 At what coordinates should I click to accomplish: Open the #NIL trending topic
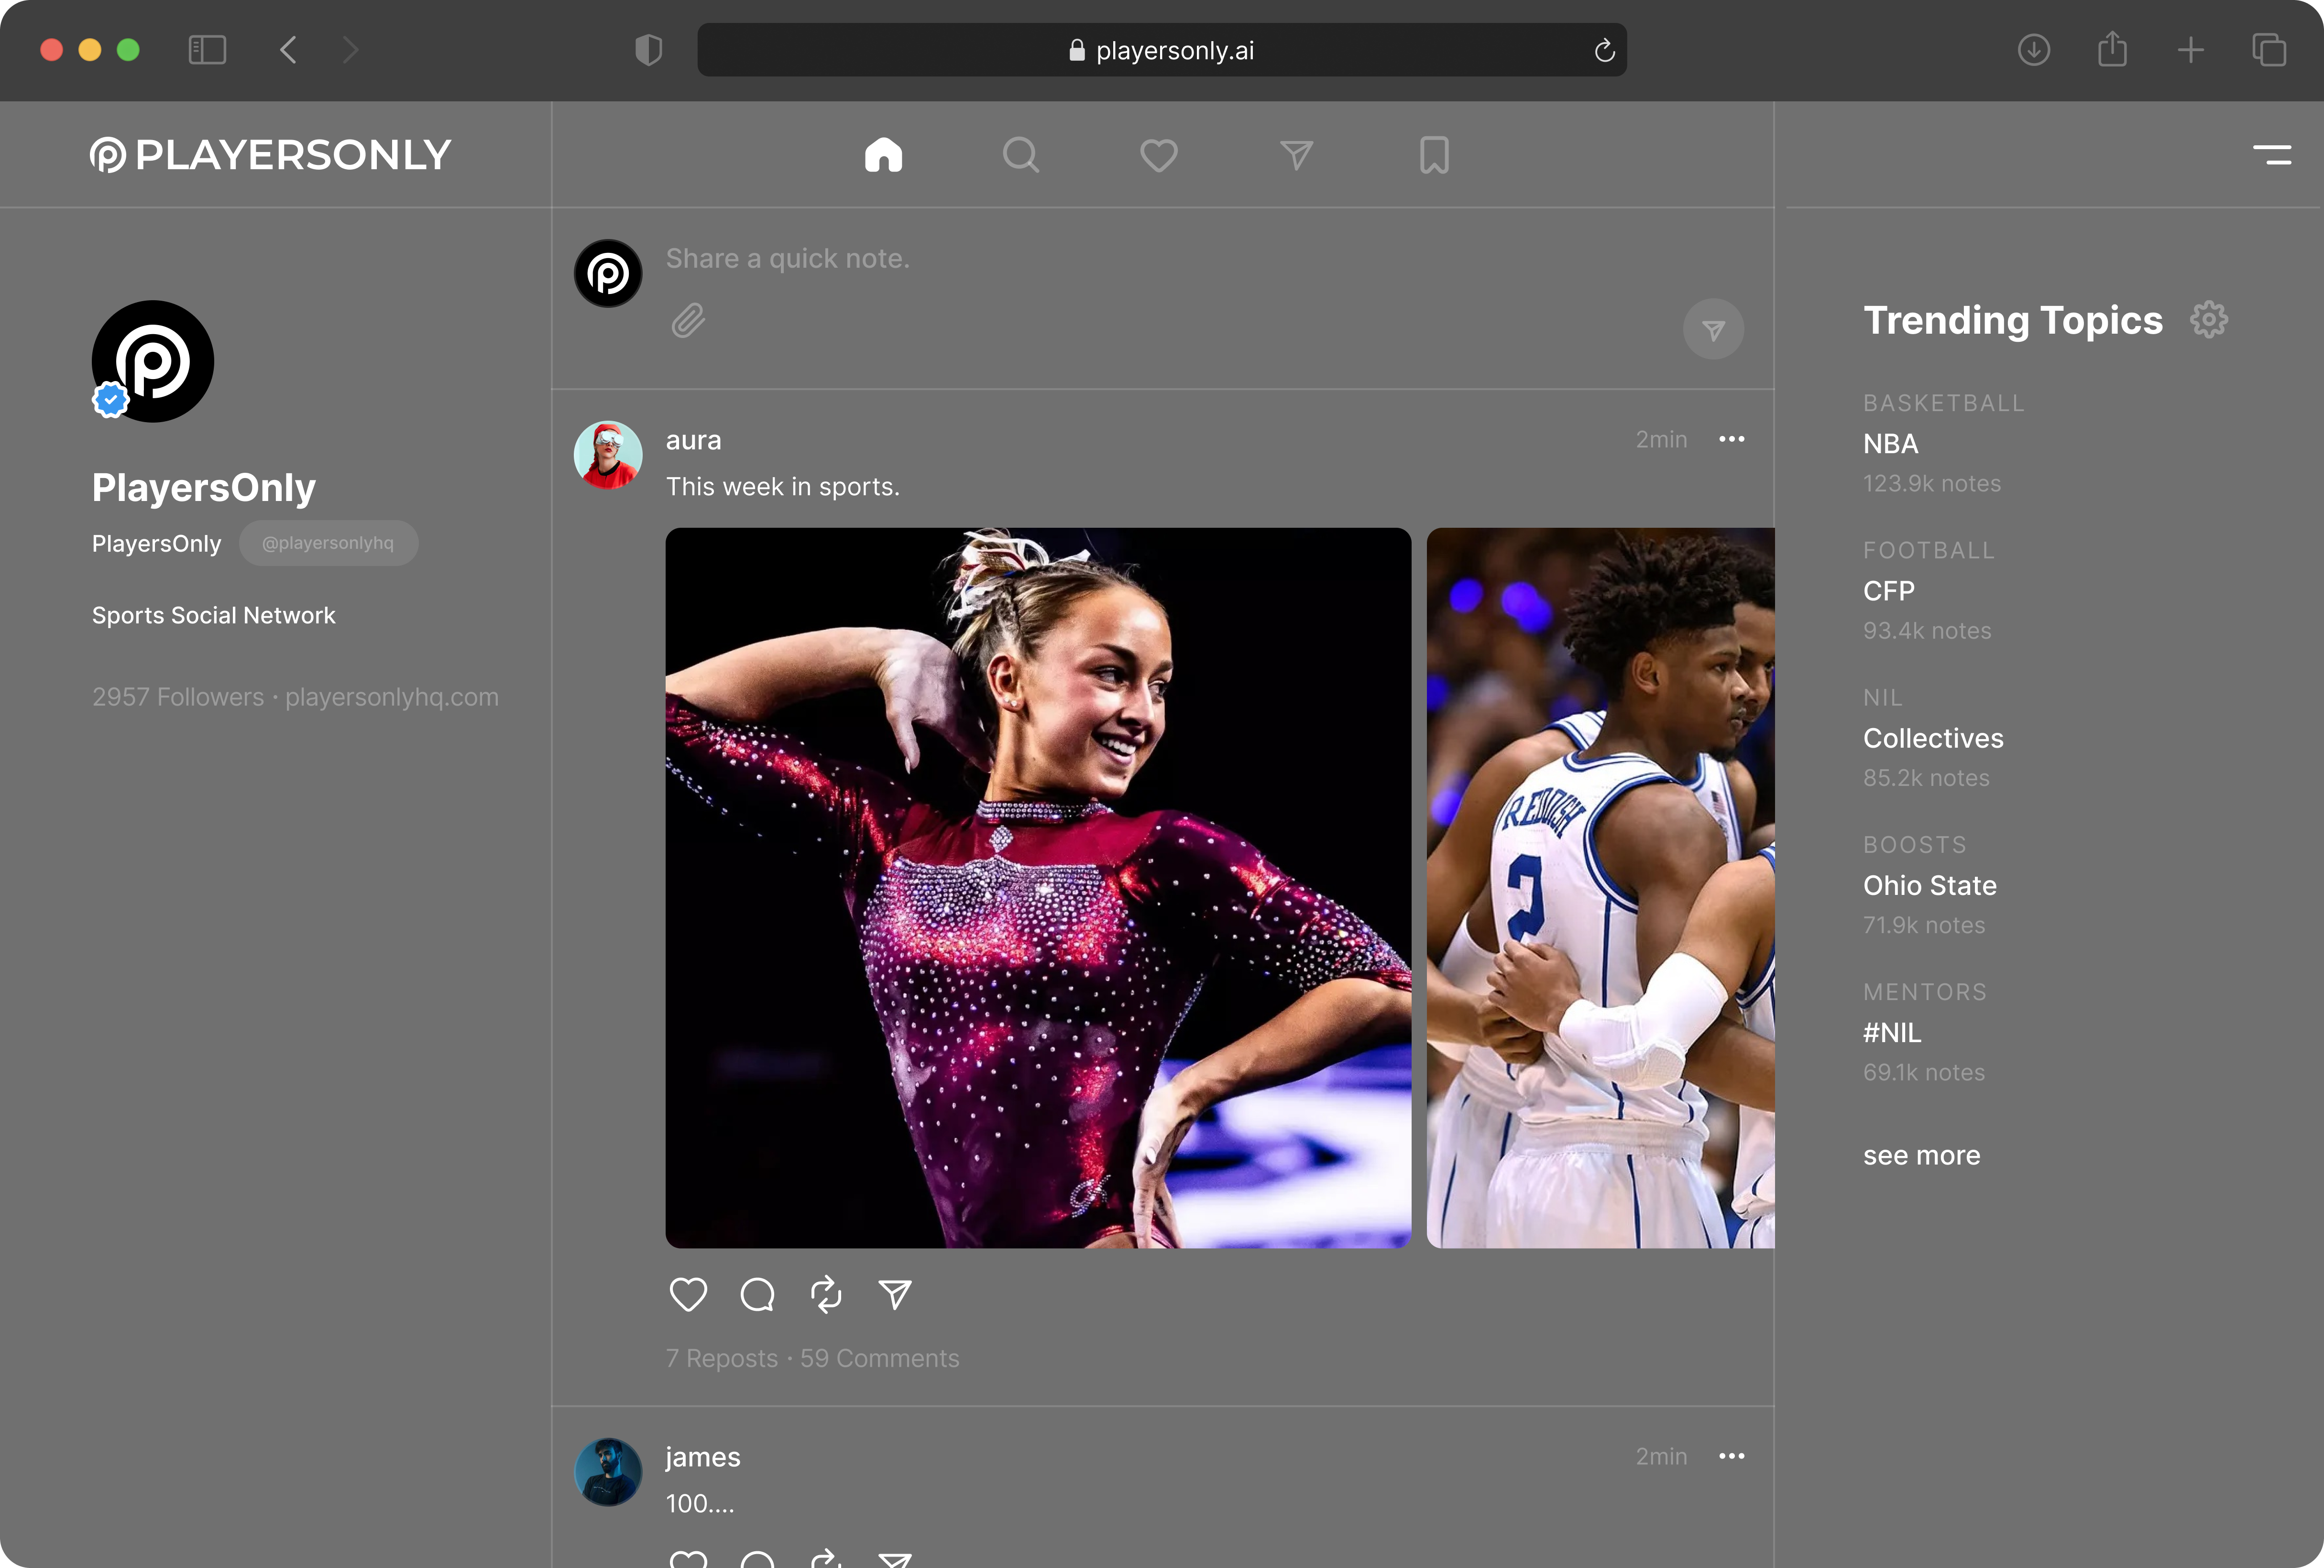coord(1892,1032)
